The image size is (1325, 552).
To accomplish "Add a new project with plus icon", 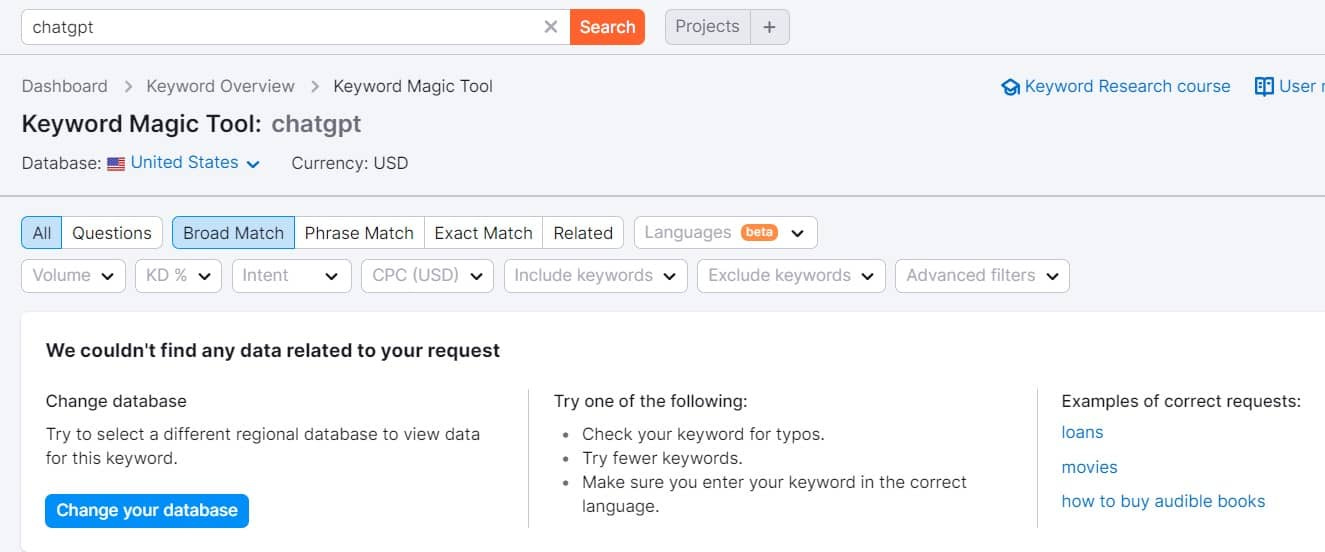I will click(769, 27).
